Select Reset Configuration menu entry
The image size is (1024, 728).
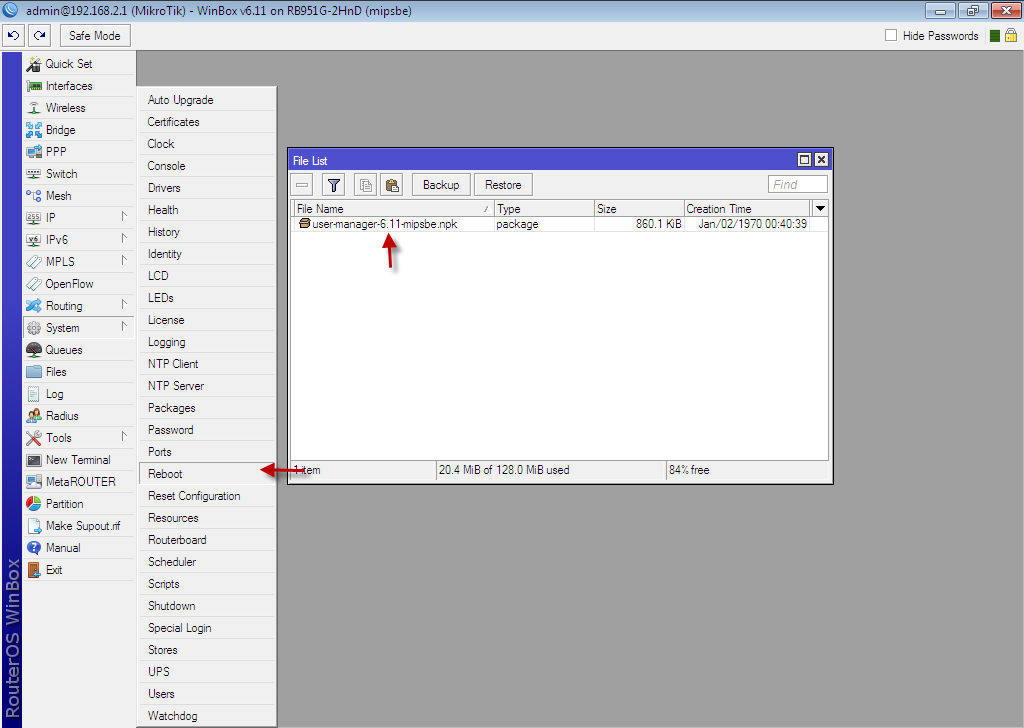207,496
